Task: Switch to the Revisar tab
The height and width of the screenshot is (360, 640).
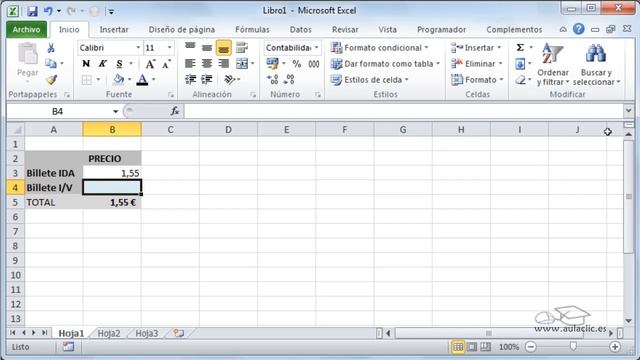Action: [345, 29]
